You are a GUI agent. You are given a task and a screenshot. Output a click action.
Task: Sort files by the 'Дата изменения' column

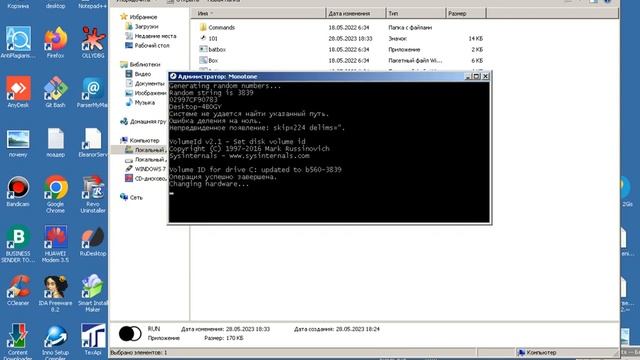[356, 13]
